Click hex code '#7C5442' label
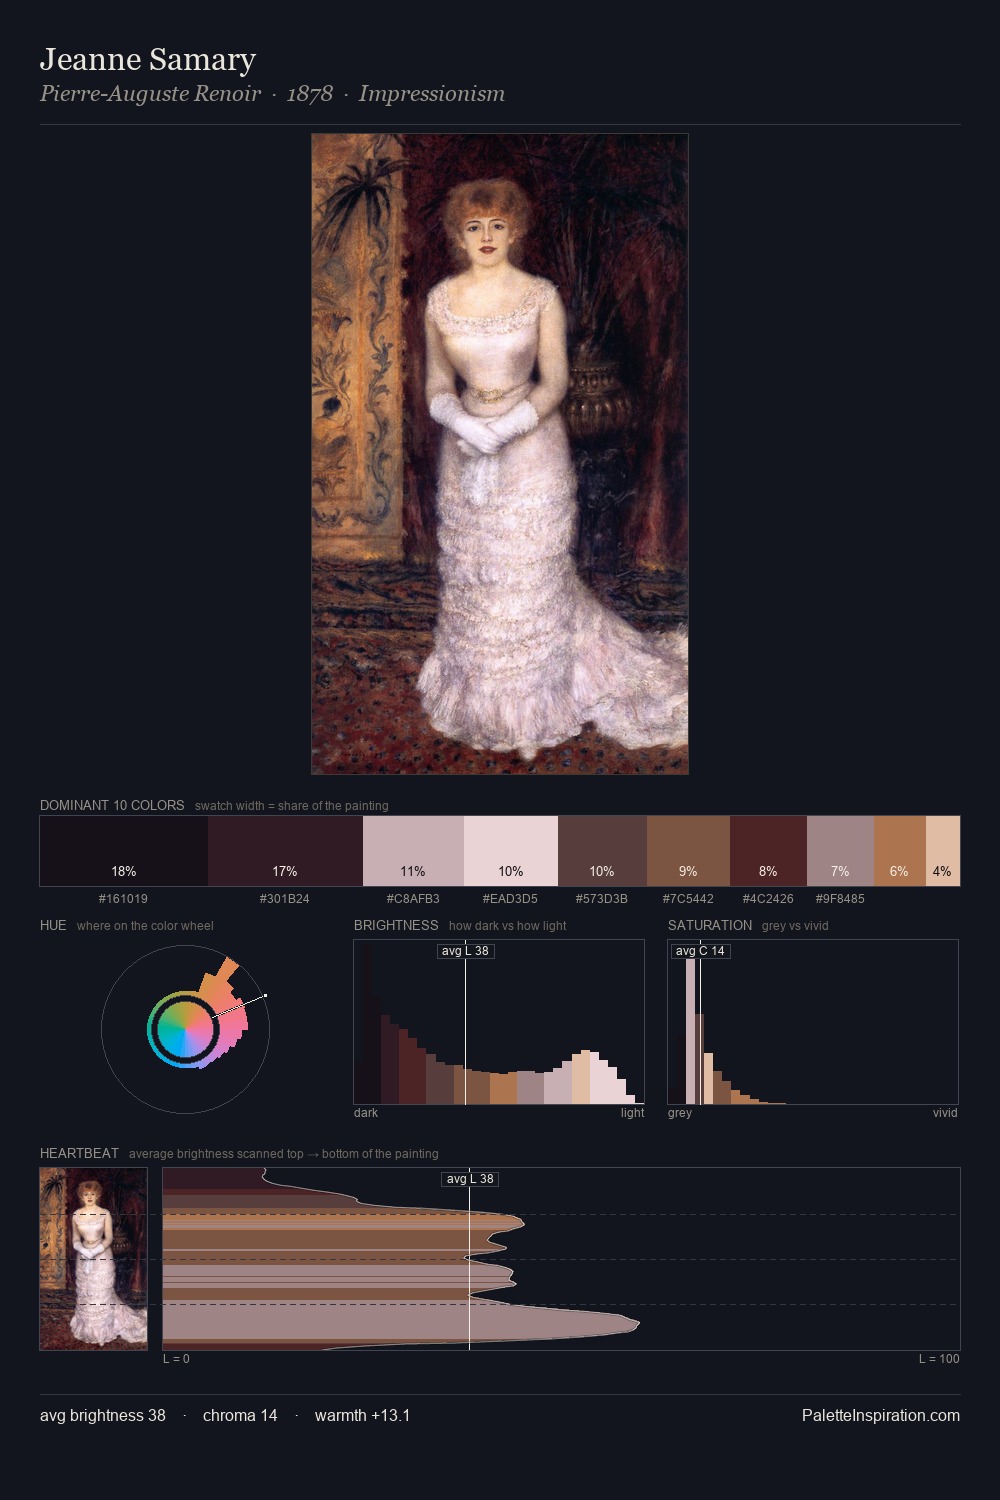1000x1500 pixels. (688, 898)
